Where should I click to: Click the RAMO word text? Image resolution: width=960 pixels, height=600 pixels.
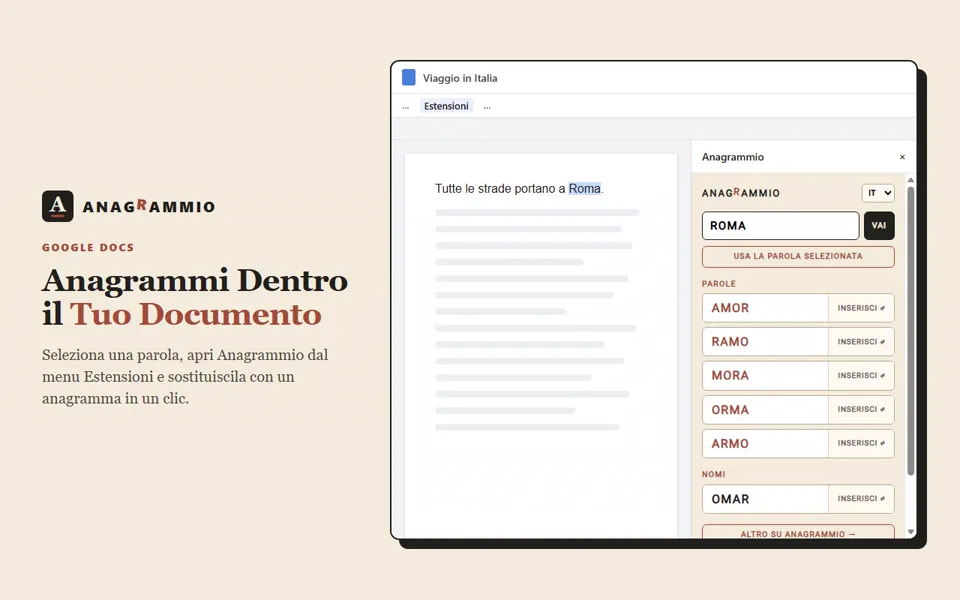(x=730, y=342)
